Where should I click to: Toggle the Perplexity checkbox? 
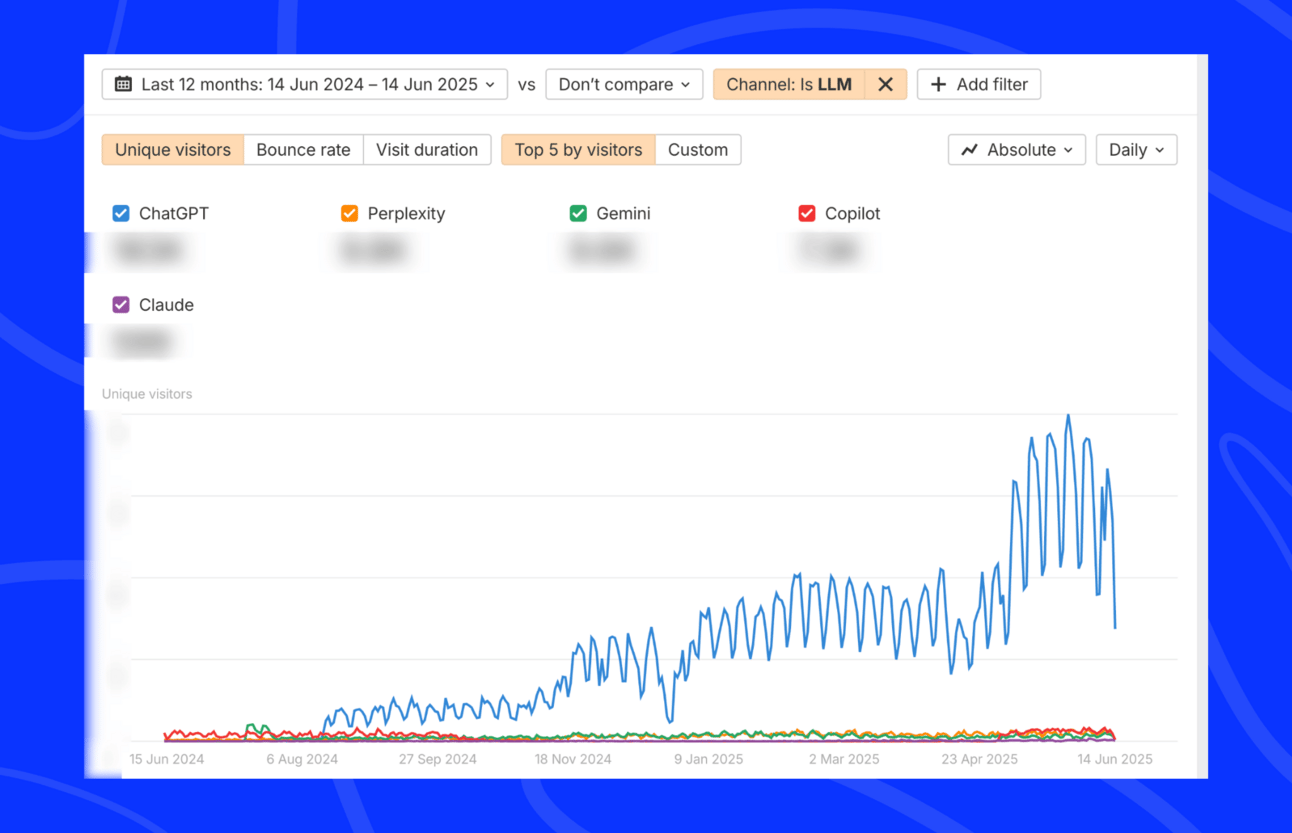(349, 213)
